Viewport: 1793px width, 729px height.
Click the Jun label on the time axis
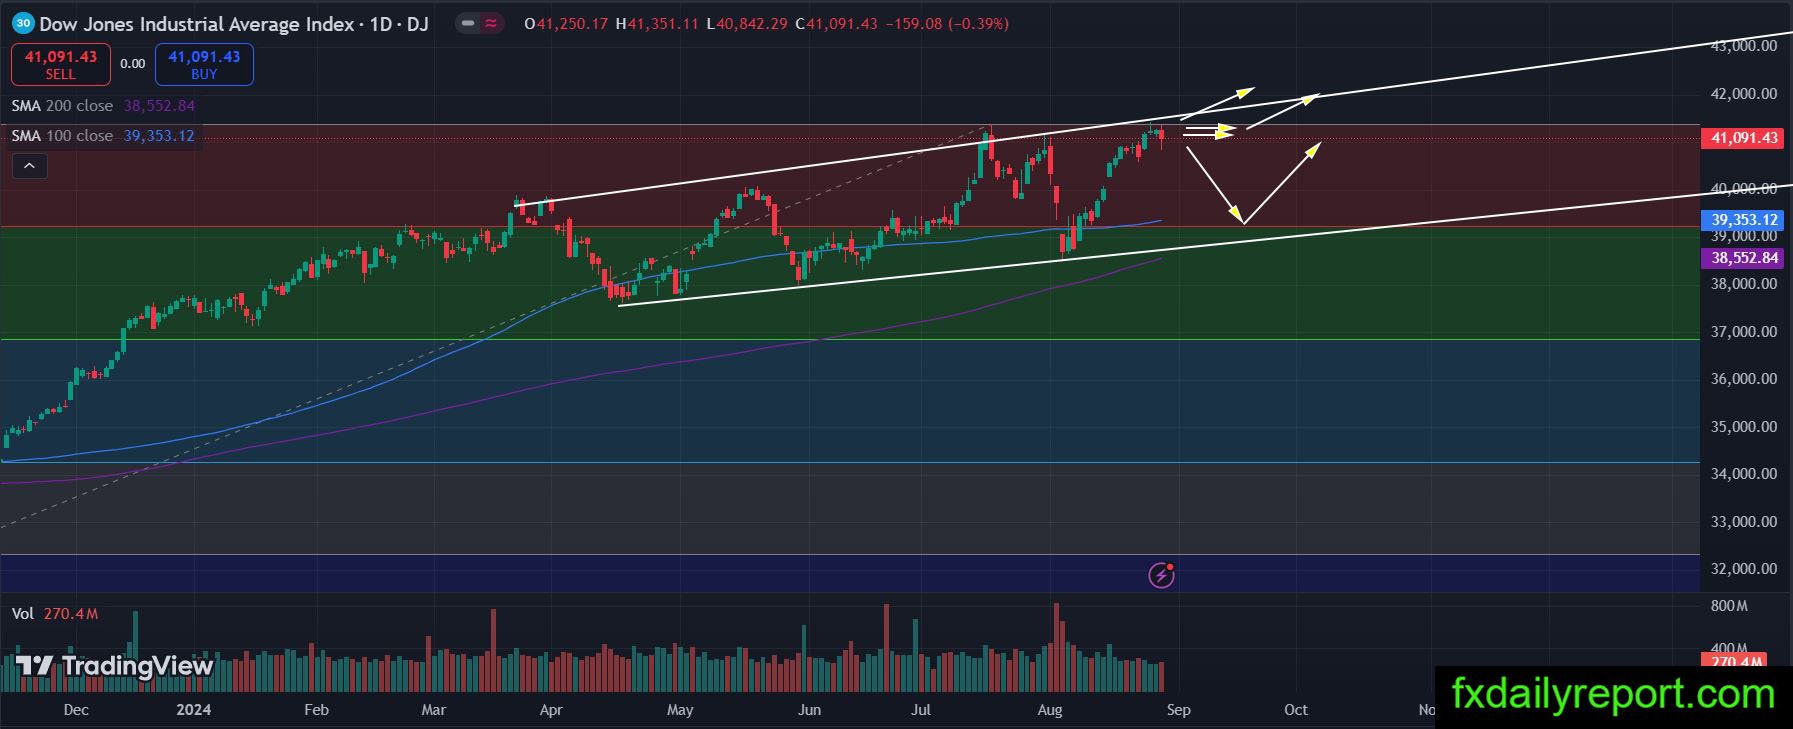click(809, 710)
